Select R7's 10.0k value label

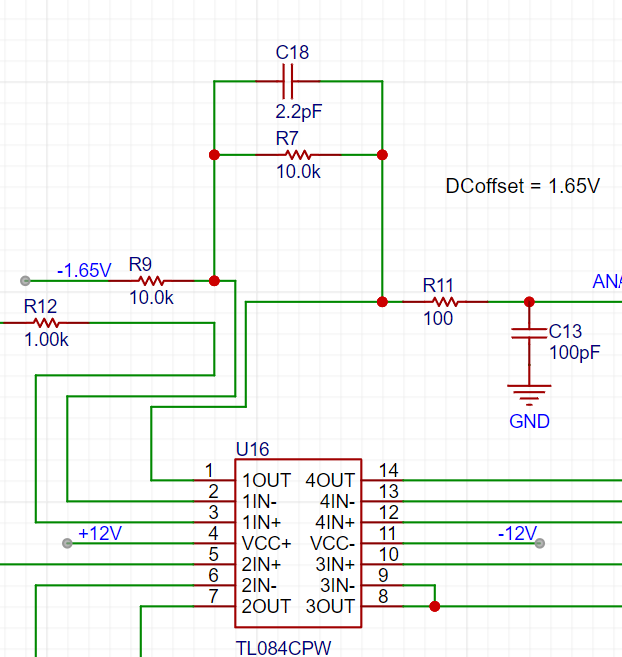(x=298, y=172)
